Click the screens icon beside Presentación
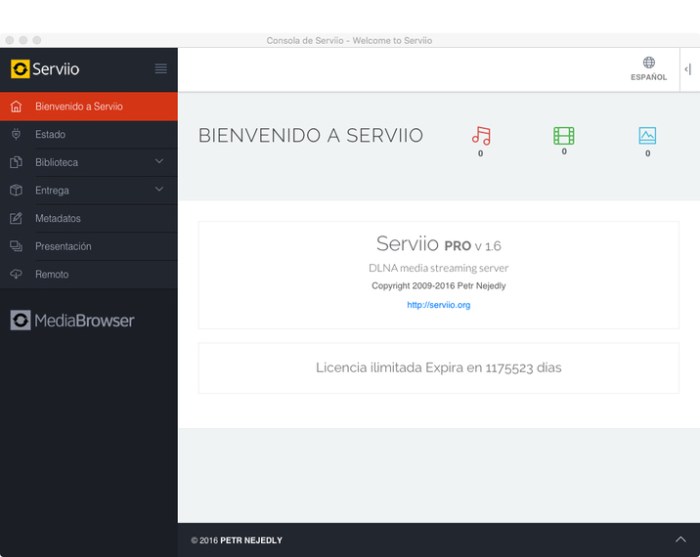The width and height of the screenshot is (700, 557). point(16,246)
